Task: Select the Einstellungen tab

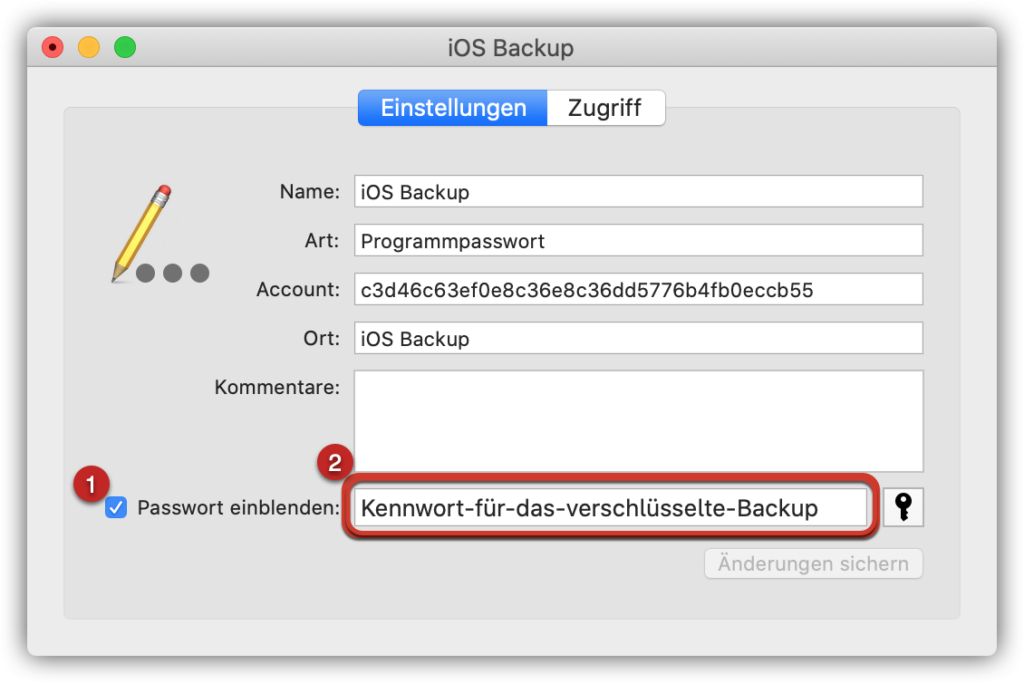Action: (453, 108)
